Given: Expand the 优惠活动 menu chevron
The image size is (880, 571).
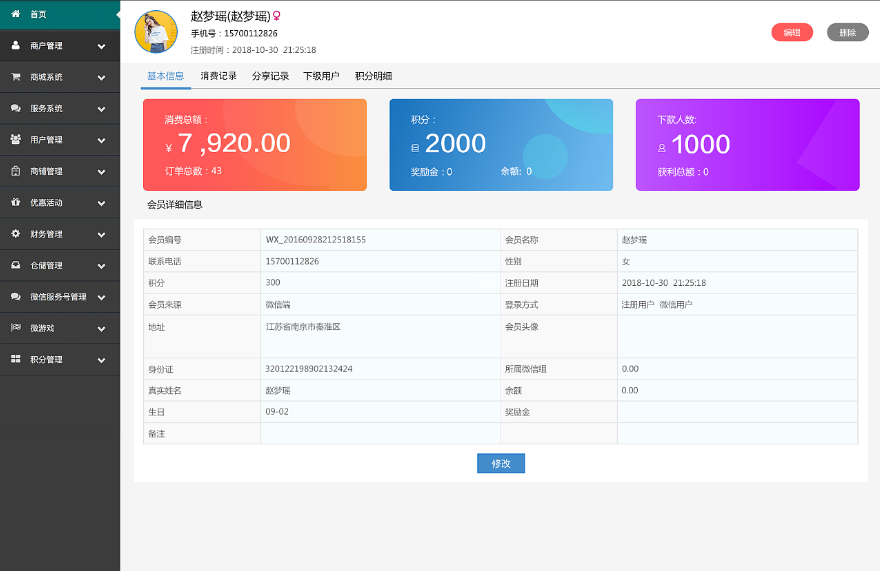Looking at the screenshot, I should click(x=102, y=203).
